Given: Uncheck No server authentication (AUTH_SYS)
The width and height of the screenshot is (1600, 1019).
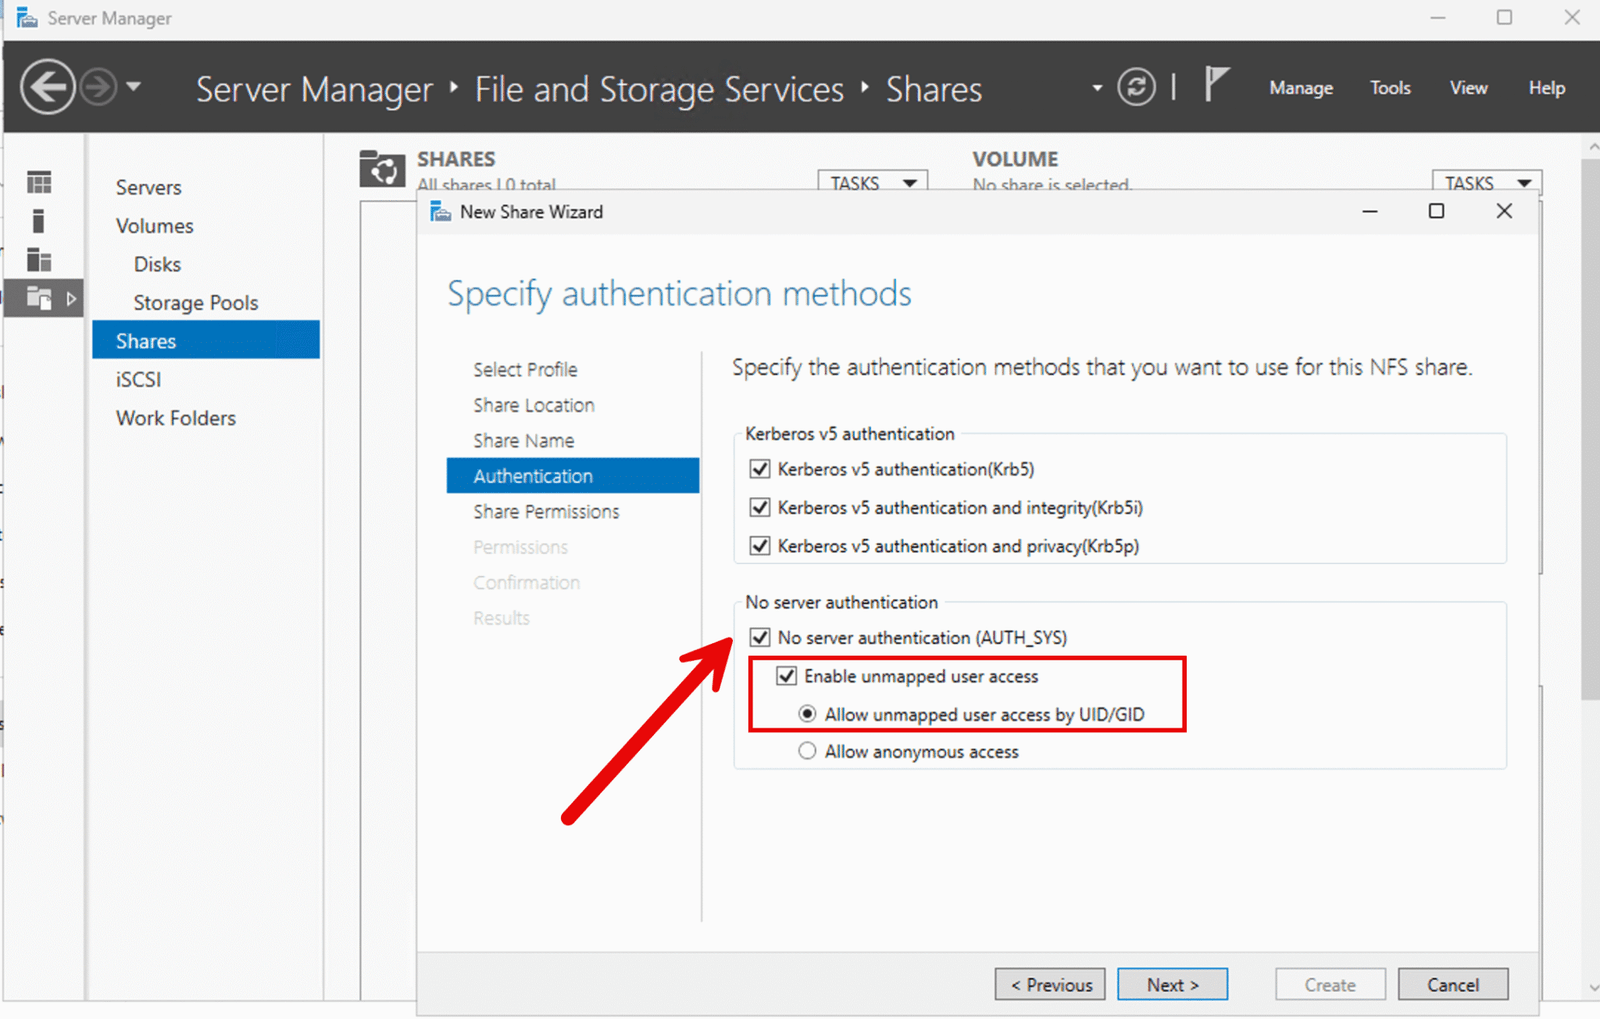Looking at the screenshot, I should pos(760,637).
